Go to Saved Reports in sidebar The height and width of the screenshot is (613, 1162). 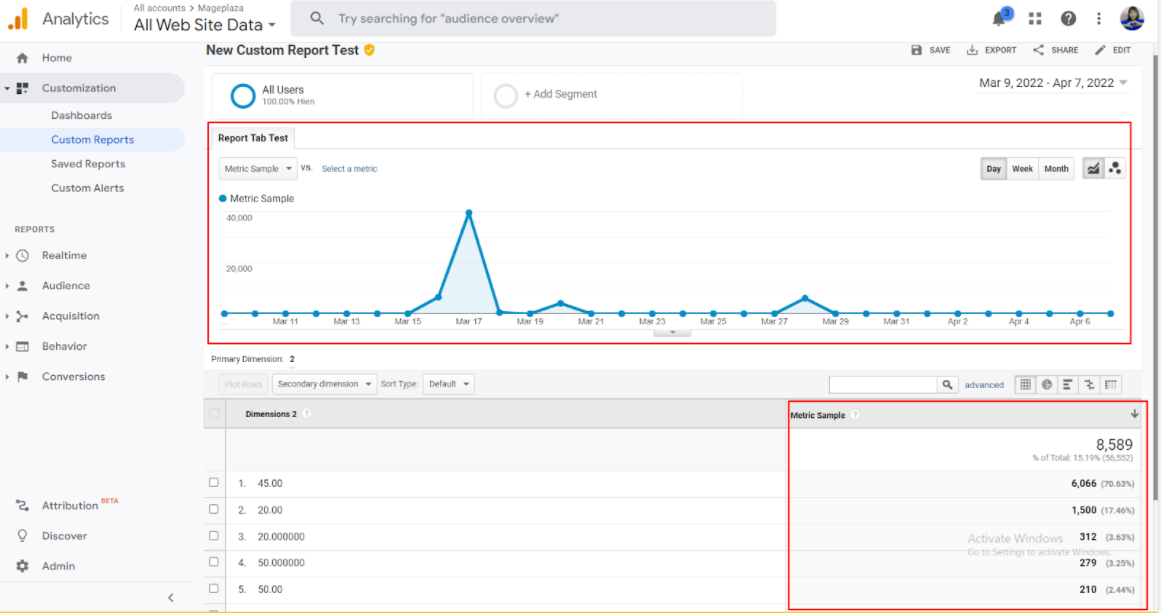click(x=88, y=164)
